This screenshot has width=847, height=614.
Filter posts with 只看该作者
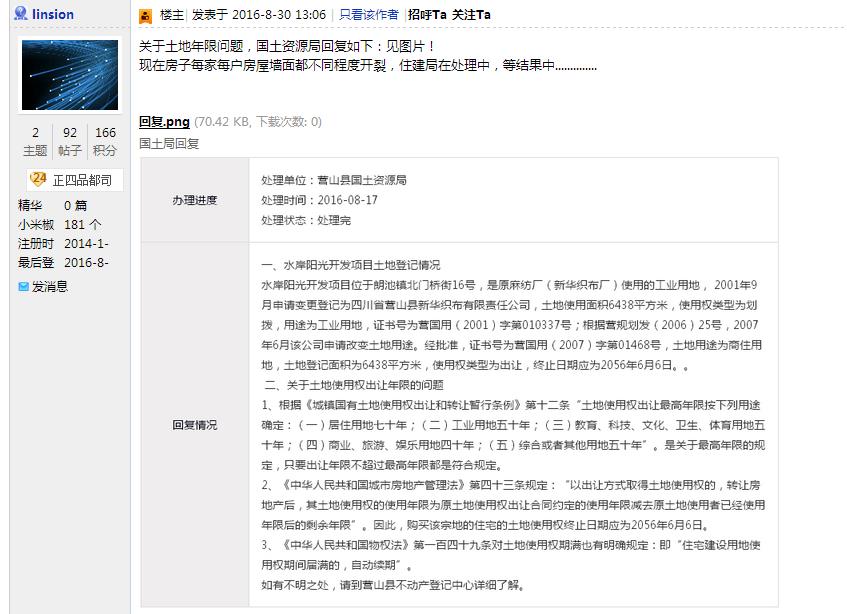(x=369, y=15)
